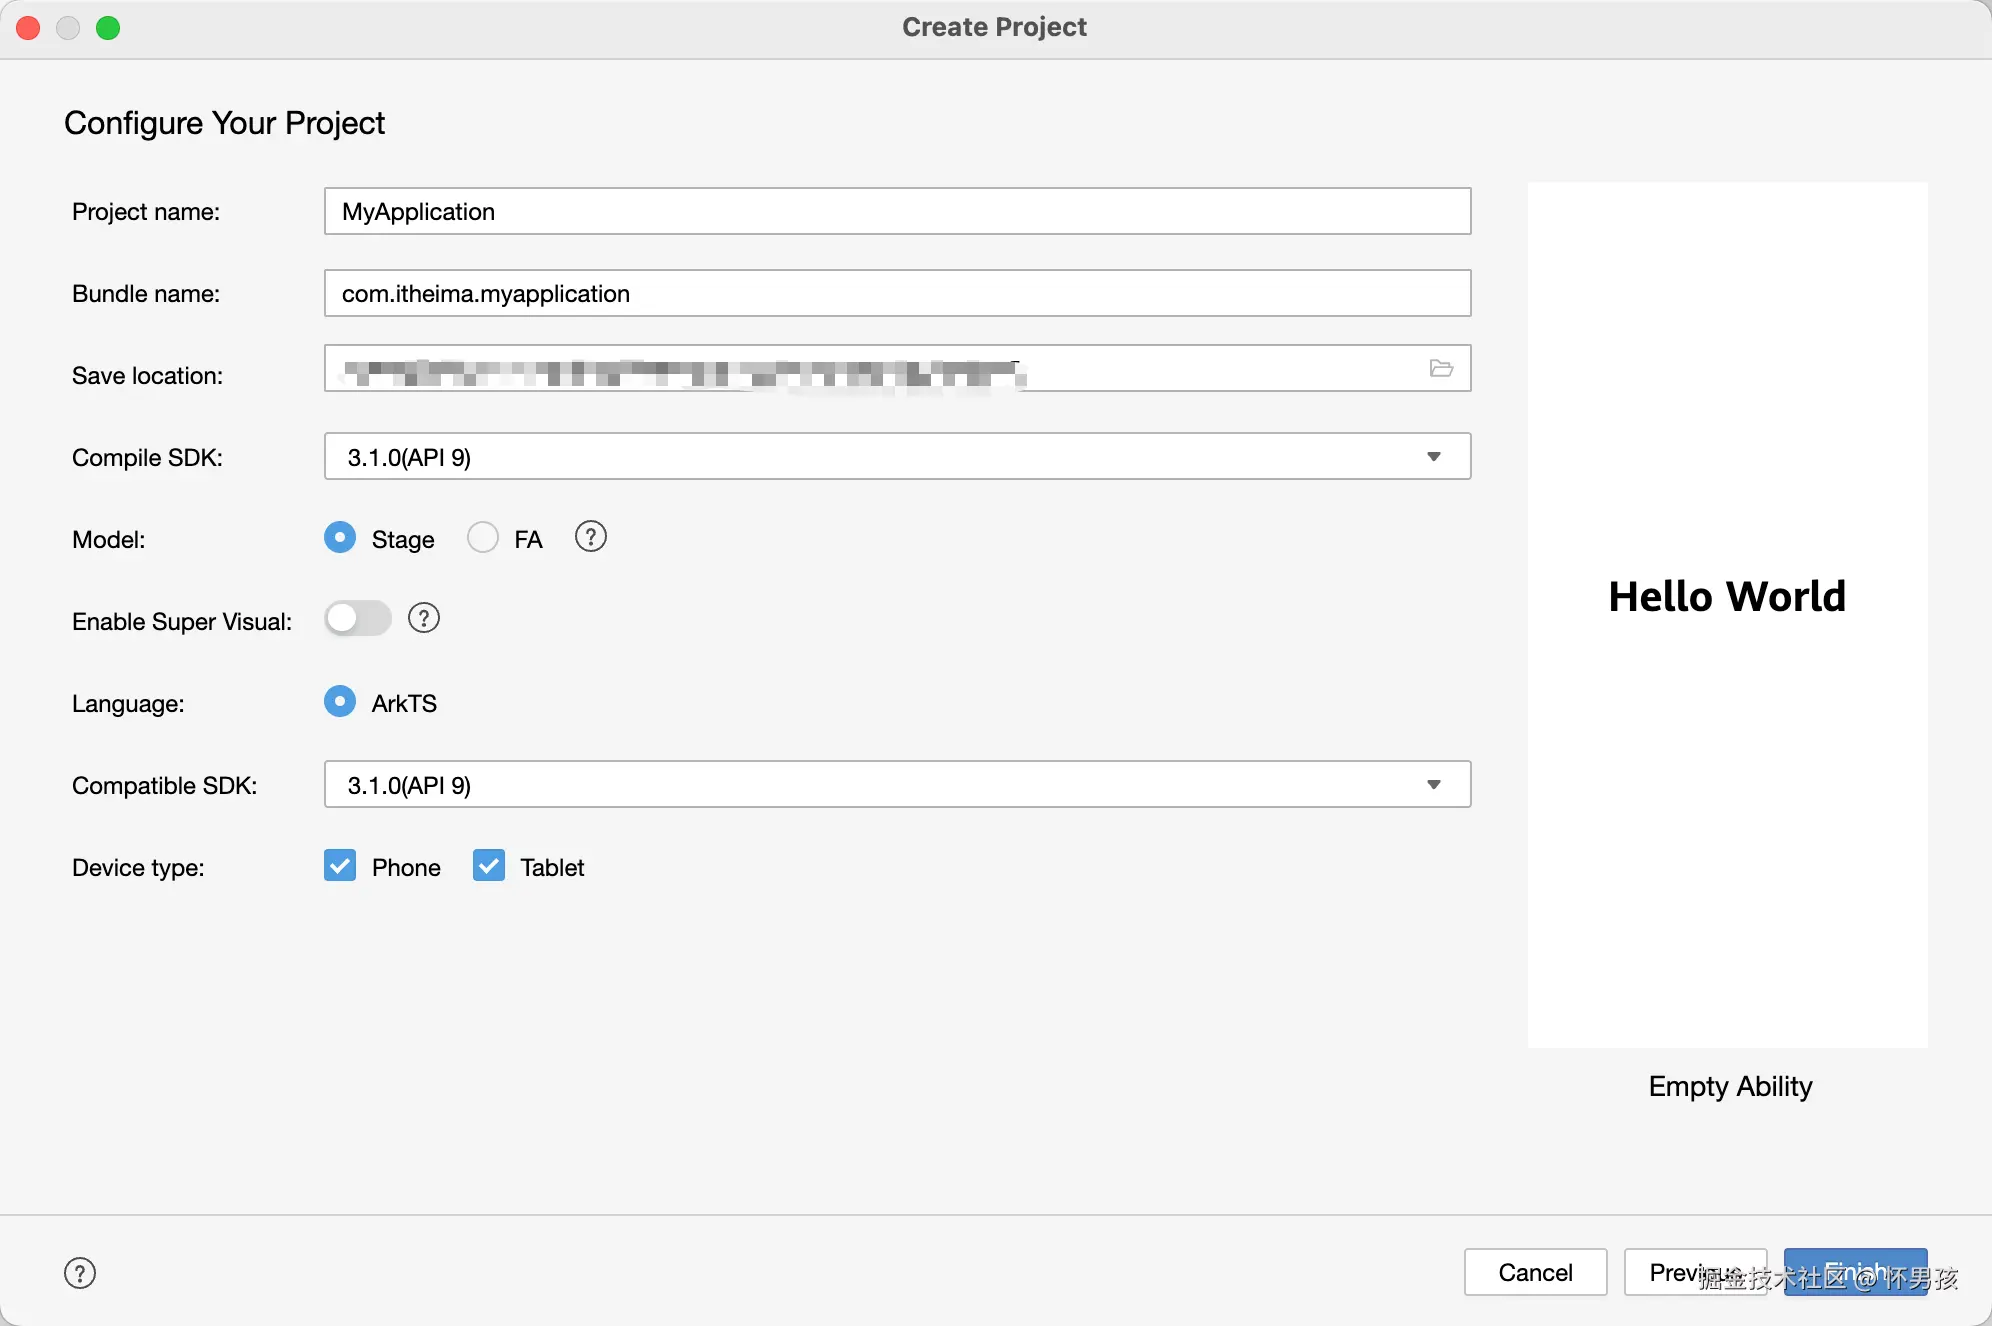The height and width of the screenshot is (1326, 1992).
Task: Choose the FA model radio button
Action: (x=483, y=538)
